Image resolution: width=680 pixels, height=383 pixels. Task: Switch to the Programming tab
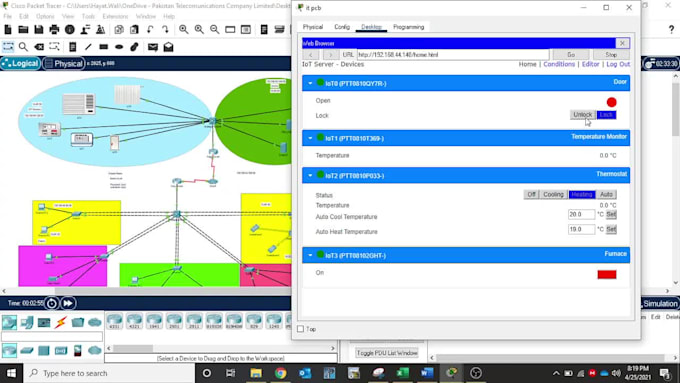[409, 27]
